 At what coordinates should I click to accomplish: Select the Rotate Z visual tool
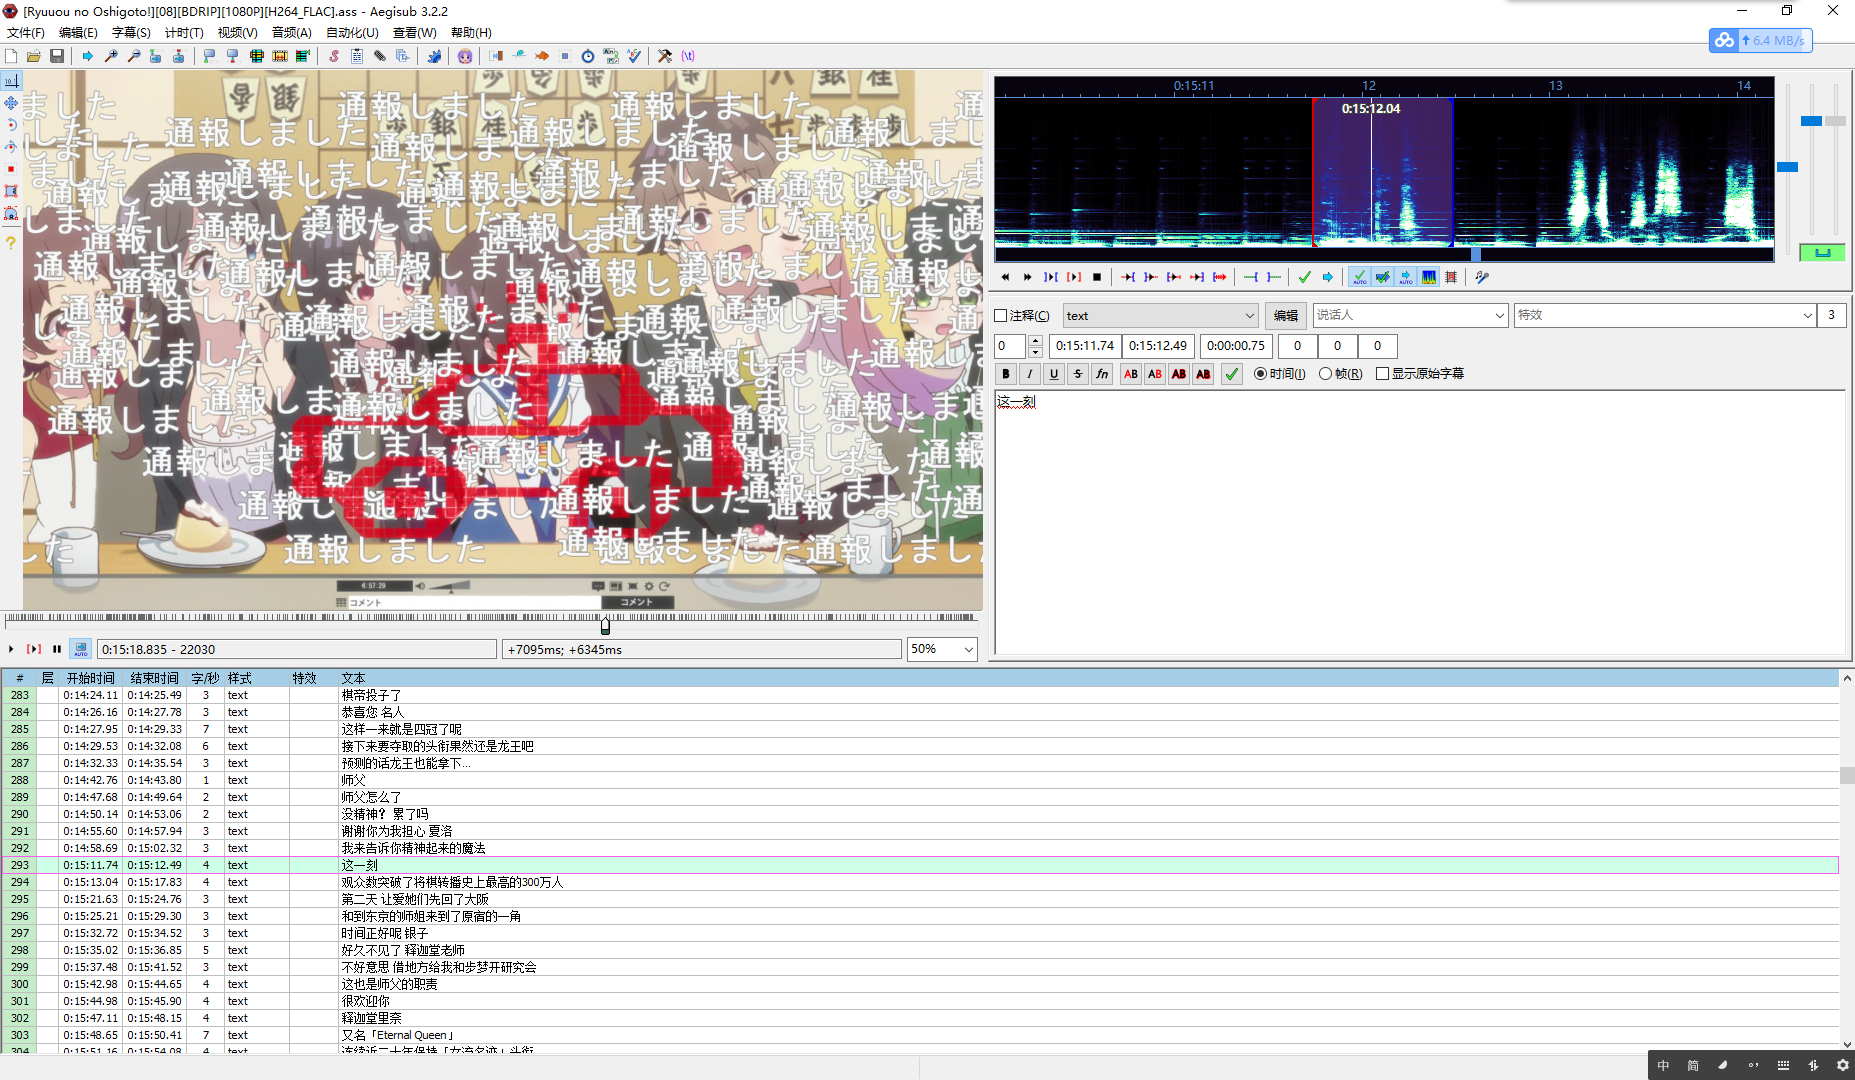tap(11, 125)
